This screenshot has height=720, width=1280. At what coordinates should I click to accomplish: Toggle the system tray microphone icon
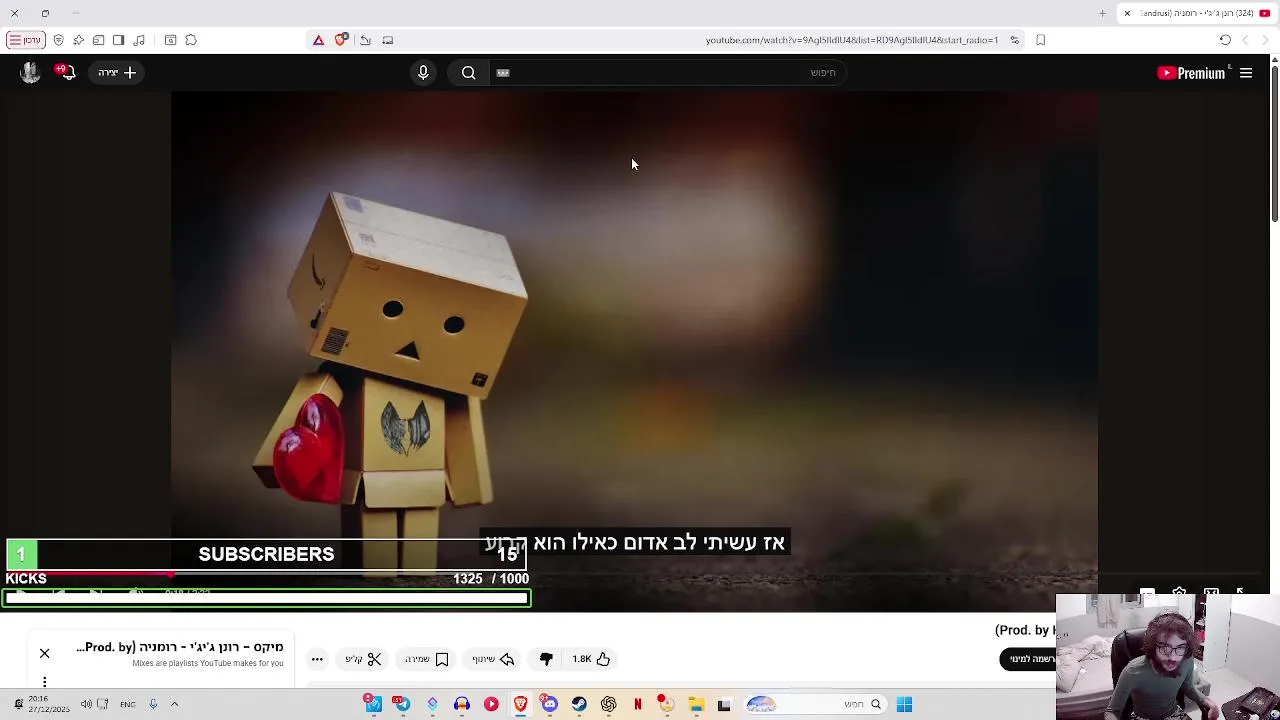pos(153,704)
